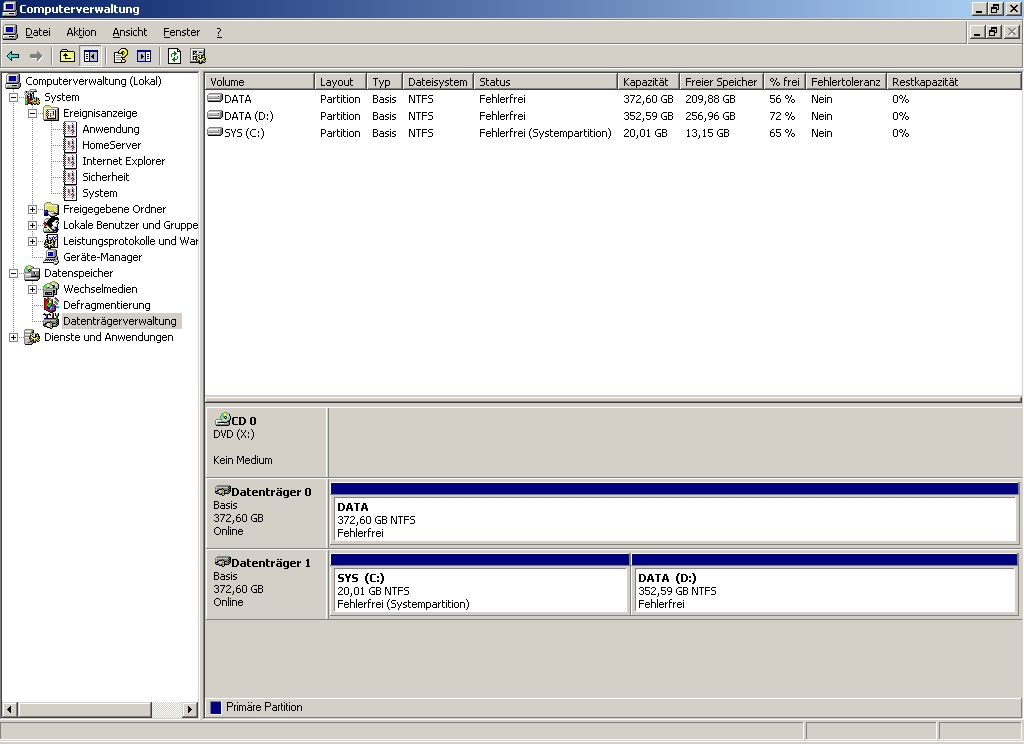Click the Ereignisanzeige icon in the tree
This screenshot has width=1024, height=744.
click(x=51, y=114)
